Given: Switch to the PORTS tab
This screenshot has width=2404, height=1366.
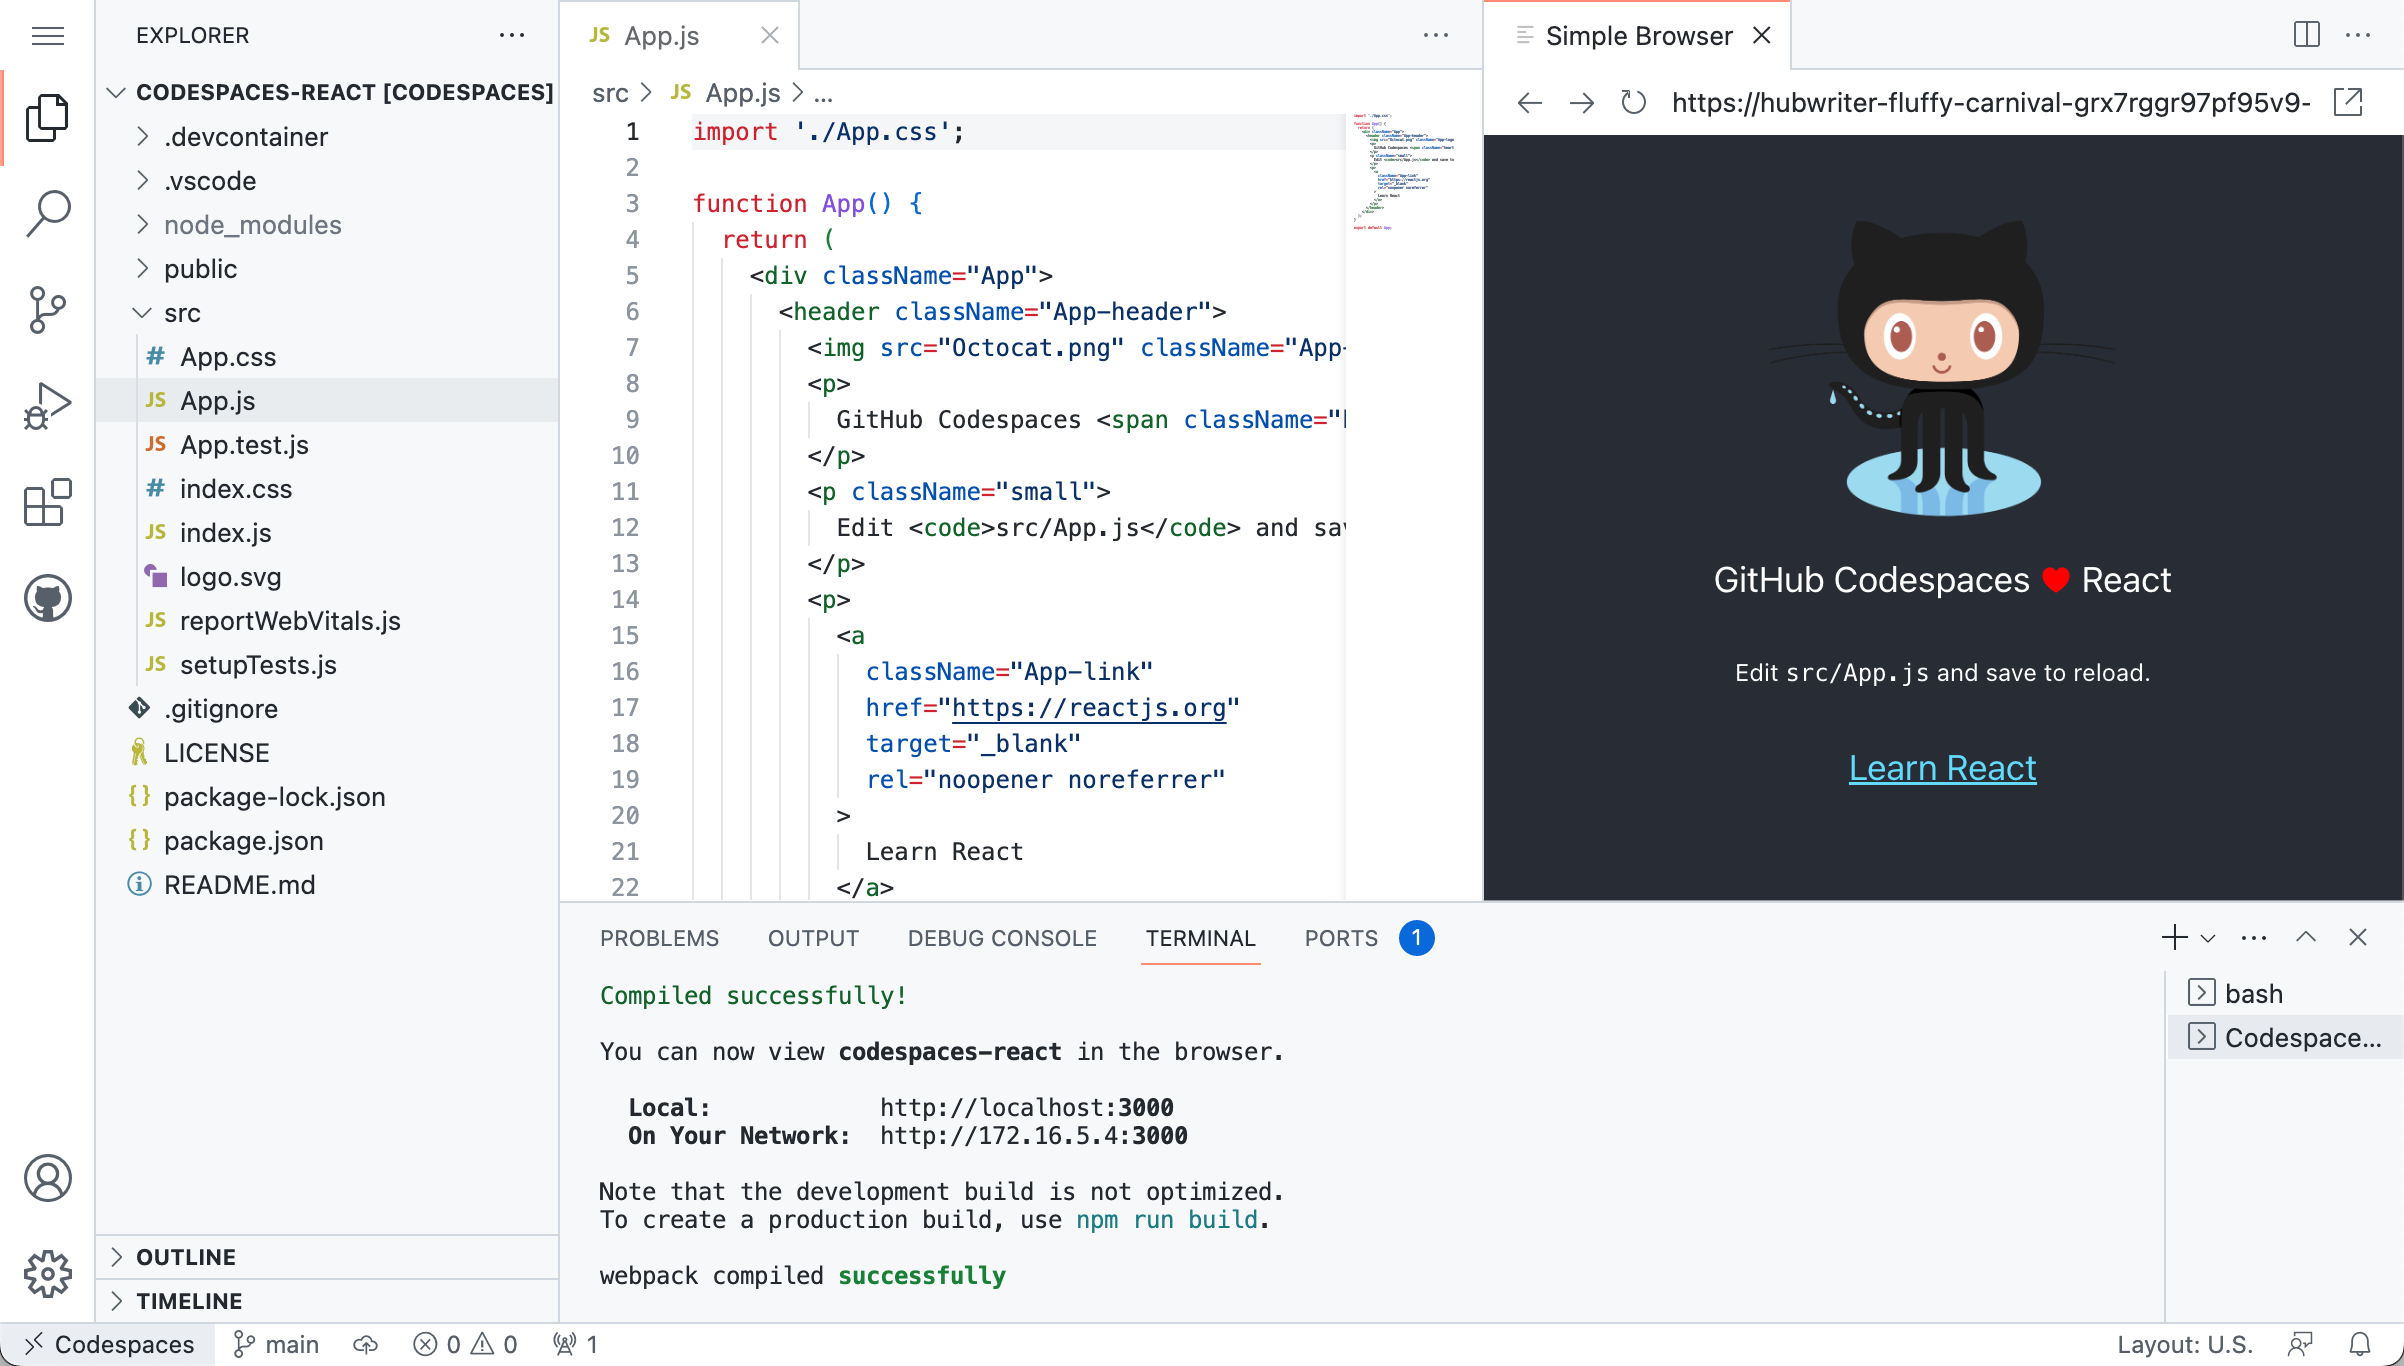Looking at the screenshot, I should click(x=1342, y=937).
